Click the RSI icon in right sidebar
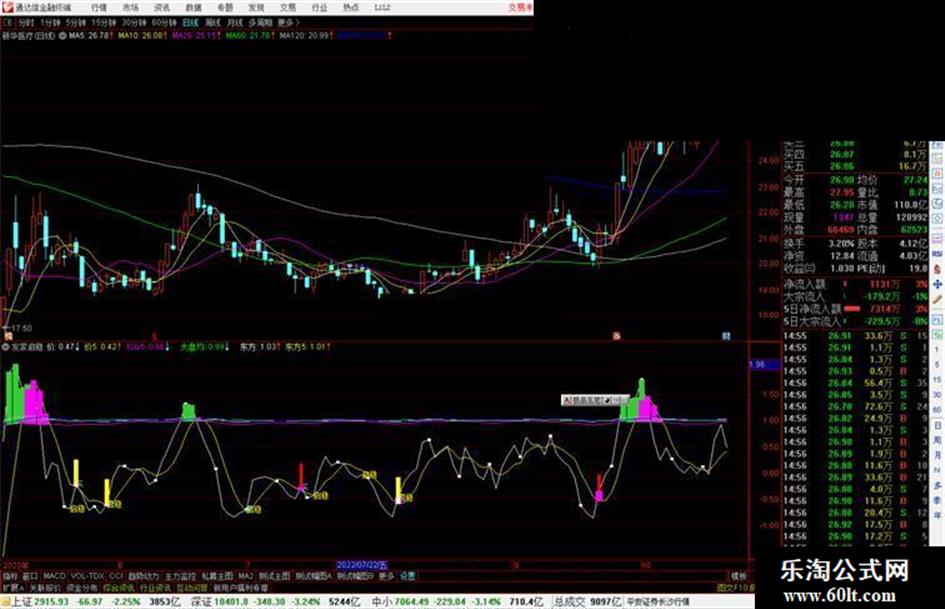 point(937,253)
